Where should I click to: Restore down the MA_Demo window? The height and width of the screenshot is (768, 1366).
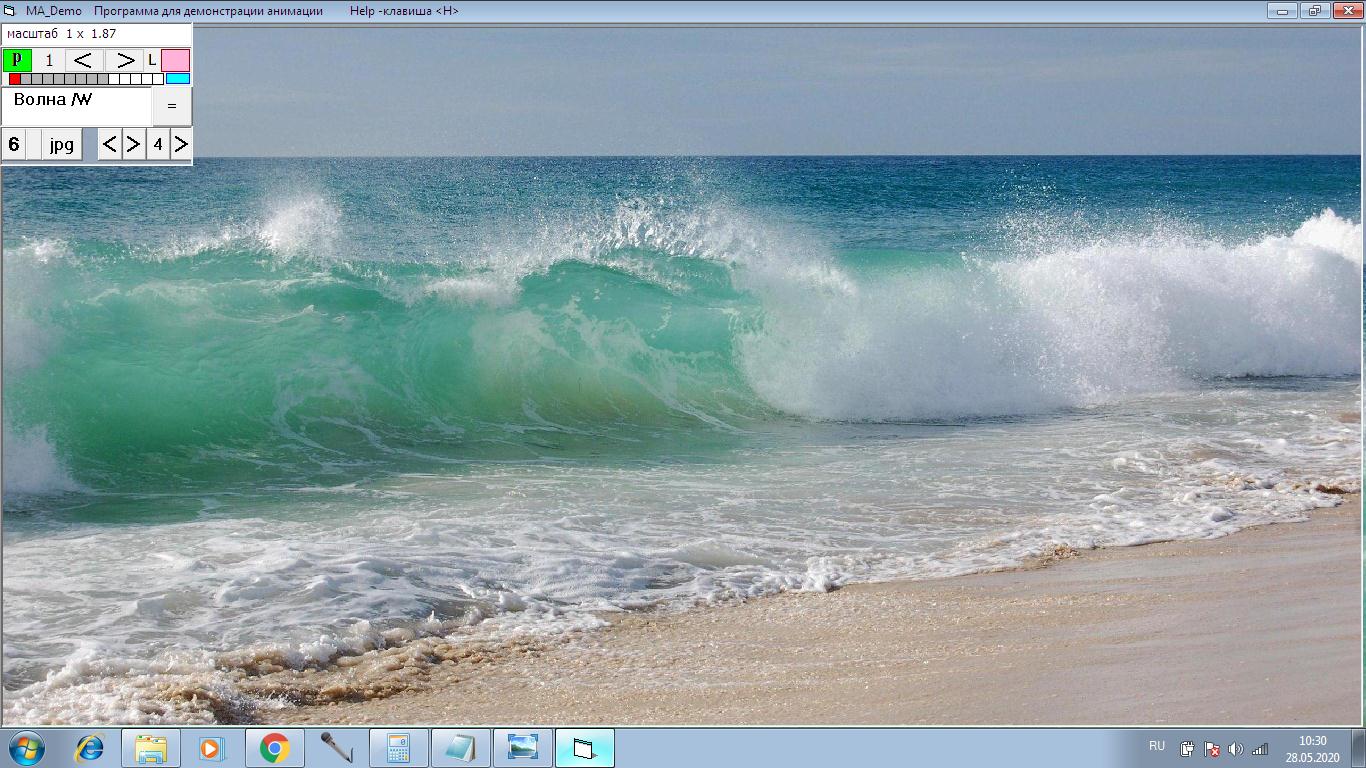tap(1314, 11)
